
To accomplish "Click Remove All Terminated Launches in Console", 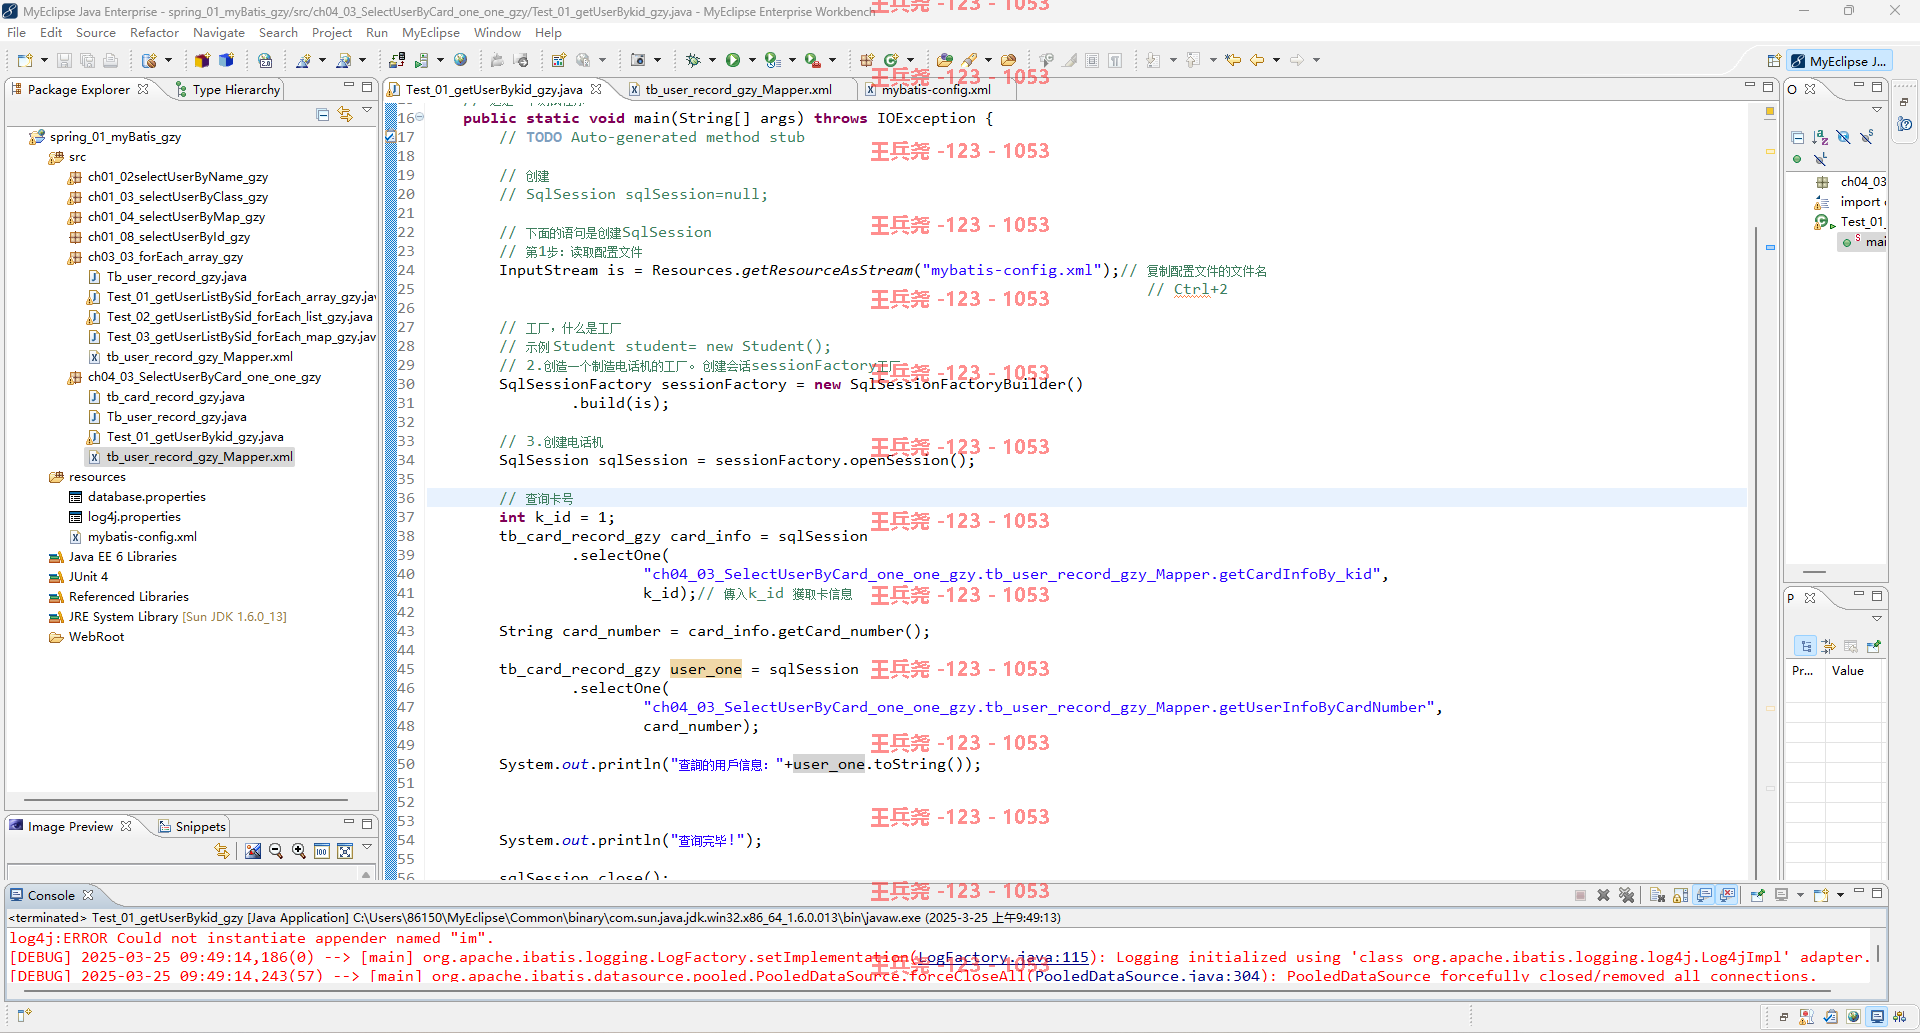I will point(1627,895).
